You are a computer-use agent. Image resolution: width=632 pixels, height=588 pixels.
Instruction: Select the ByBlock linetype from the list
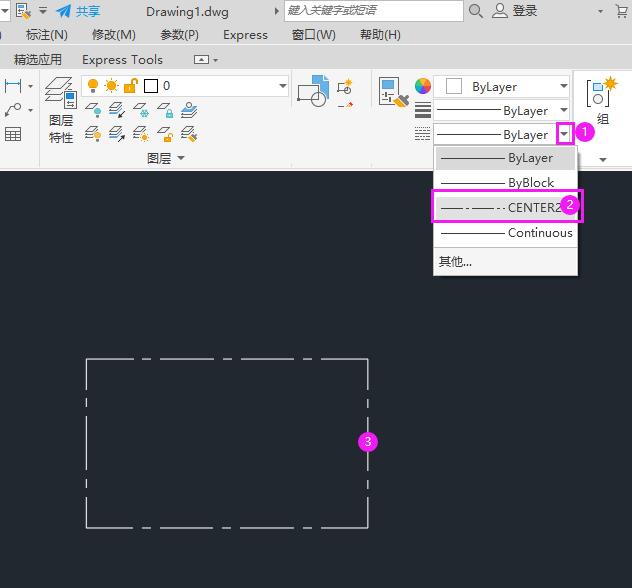(x=505, y=183)
